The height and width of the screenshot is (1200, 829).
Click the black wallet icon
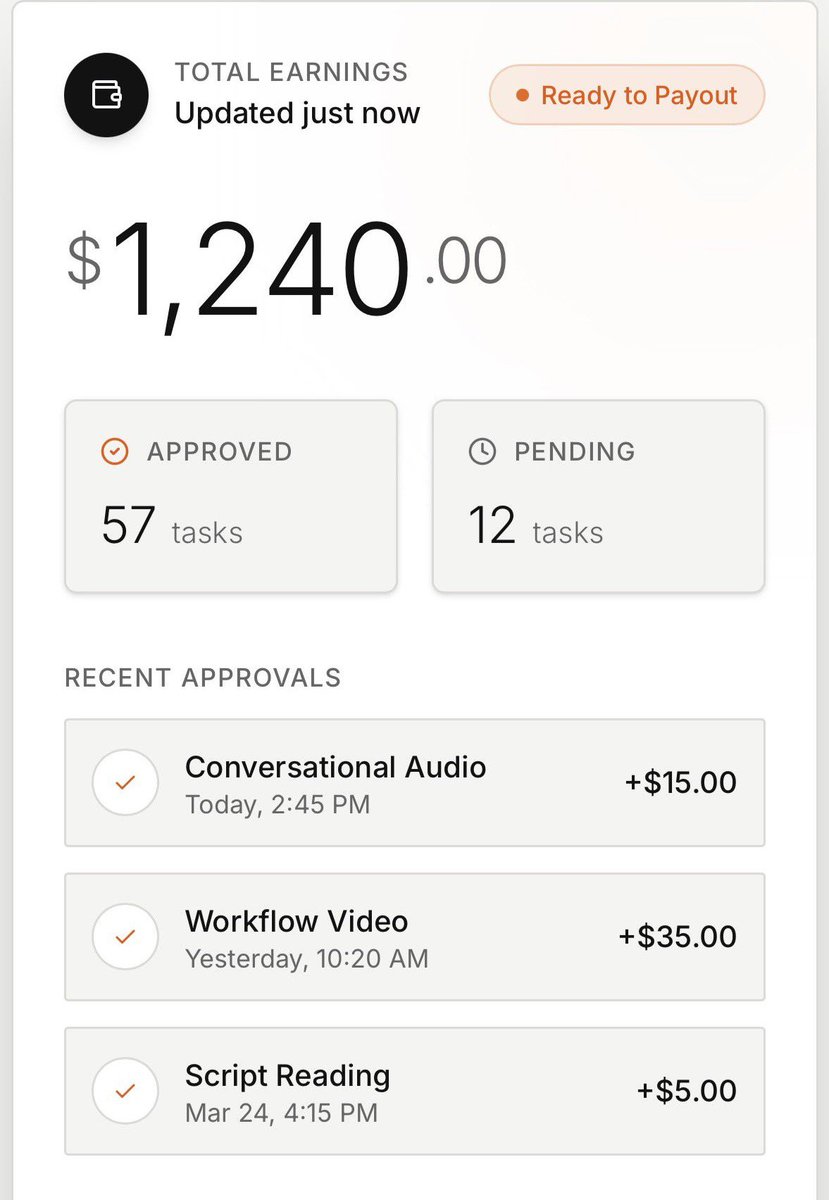[x=106, y=95]
